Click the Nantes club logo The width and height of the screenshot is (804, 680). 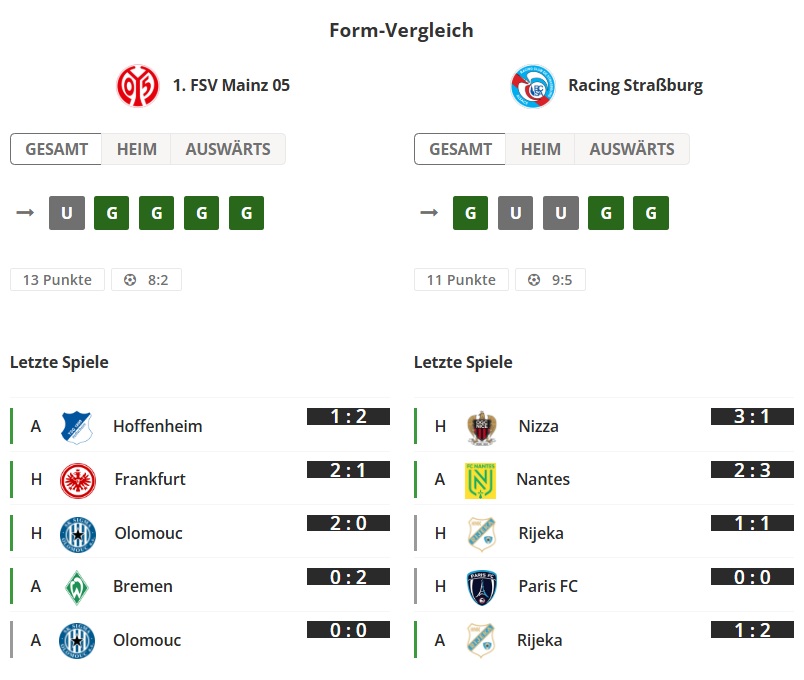(x=480, y=479)
